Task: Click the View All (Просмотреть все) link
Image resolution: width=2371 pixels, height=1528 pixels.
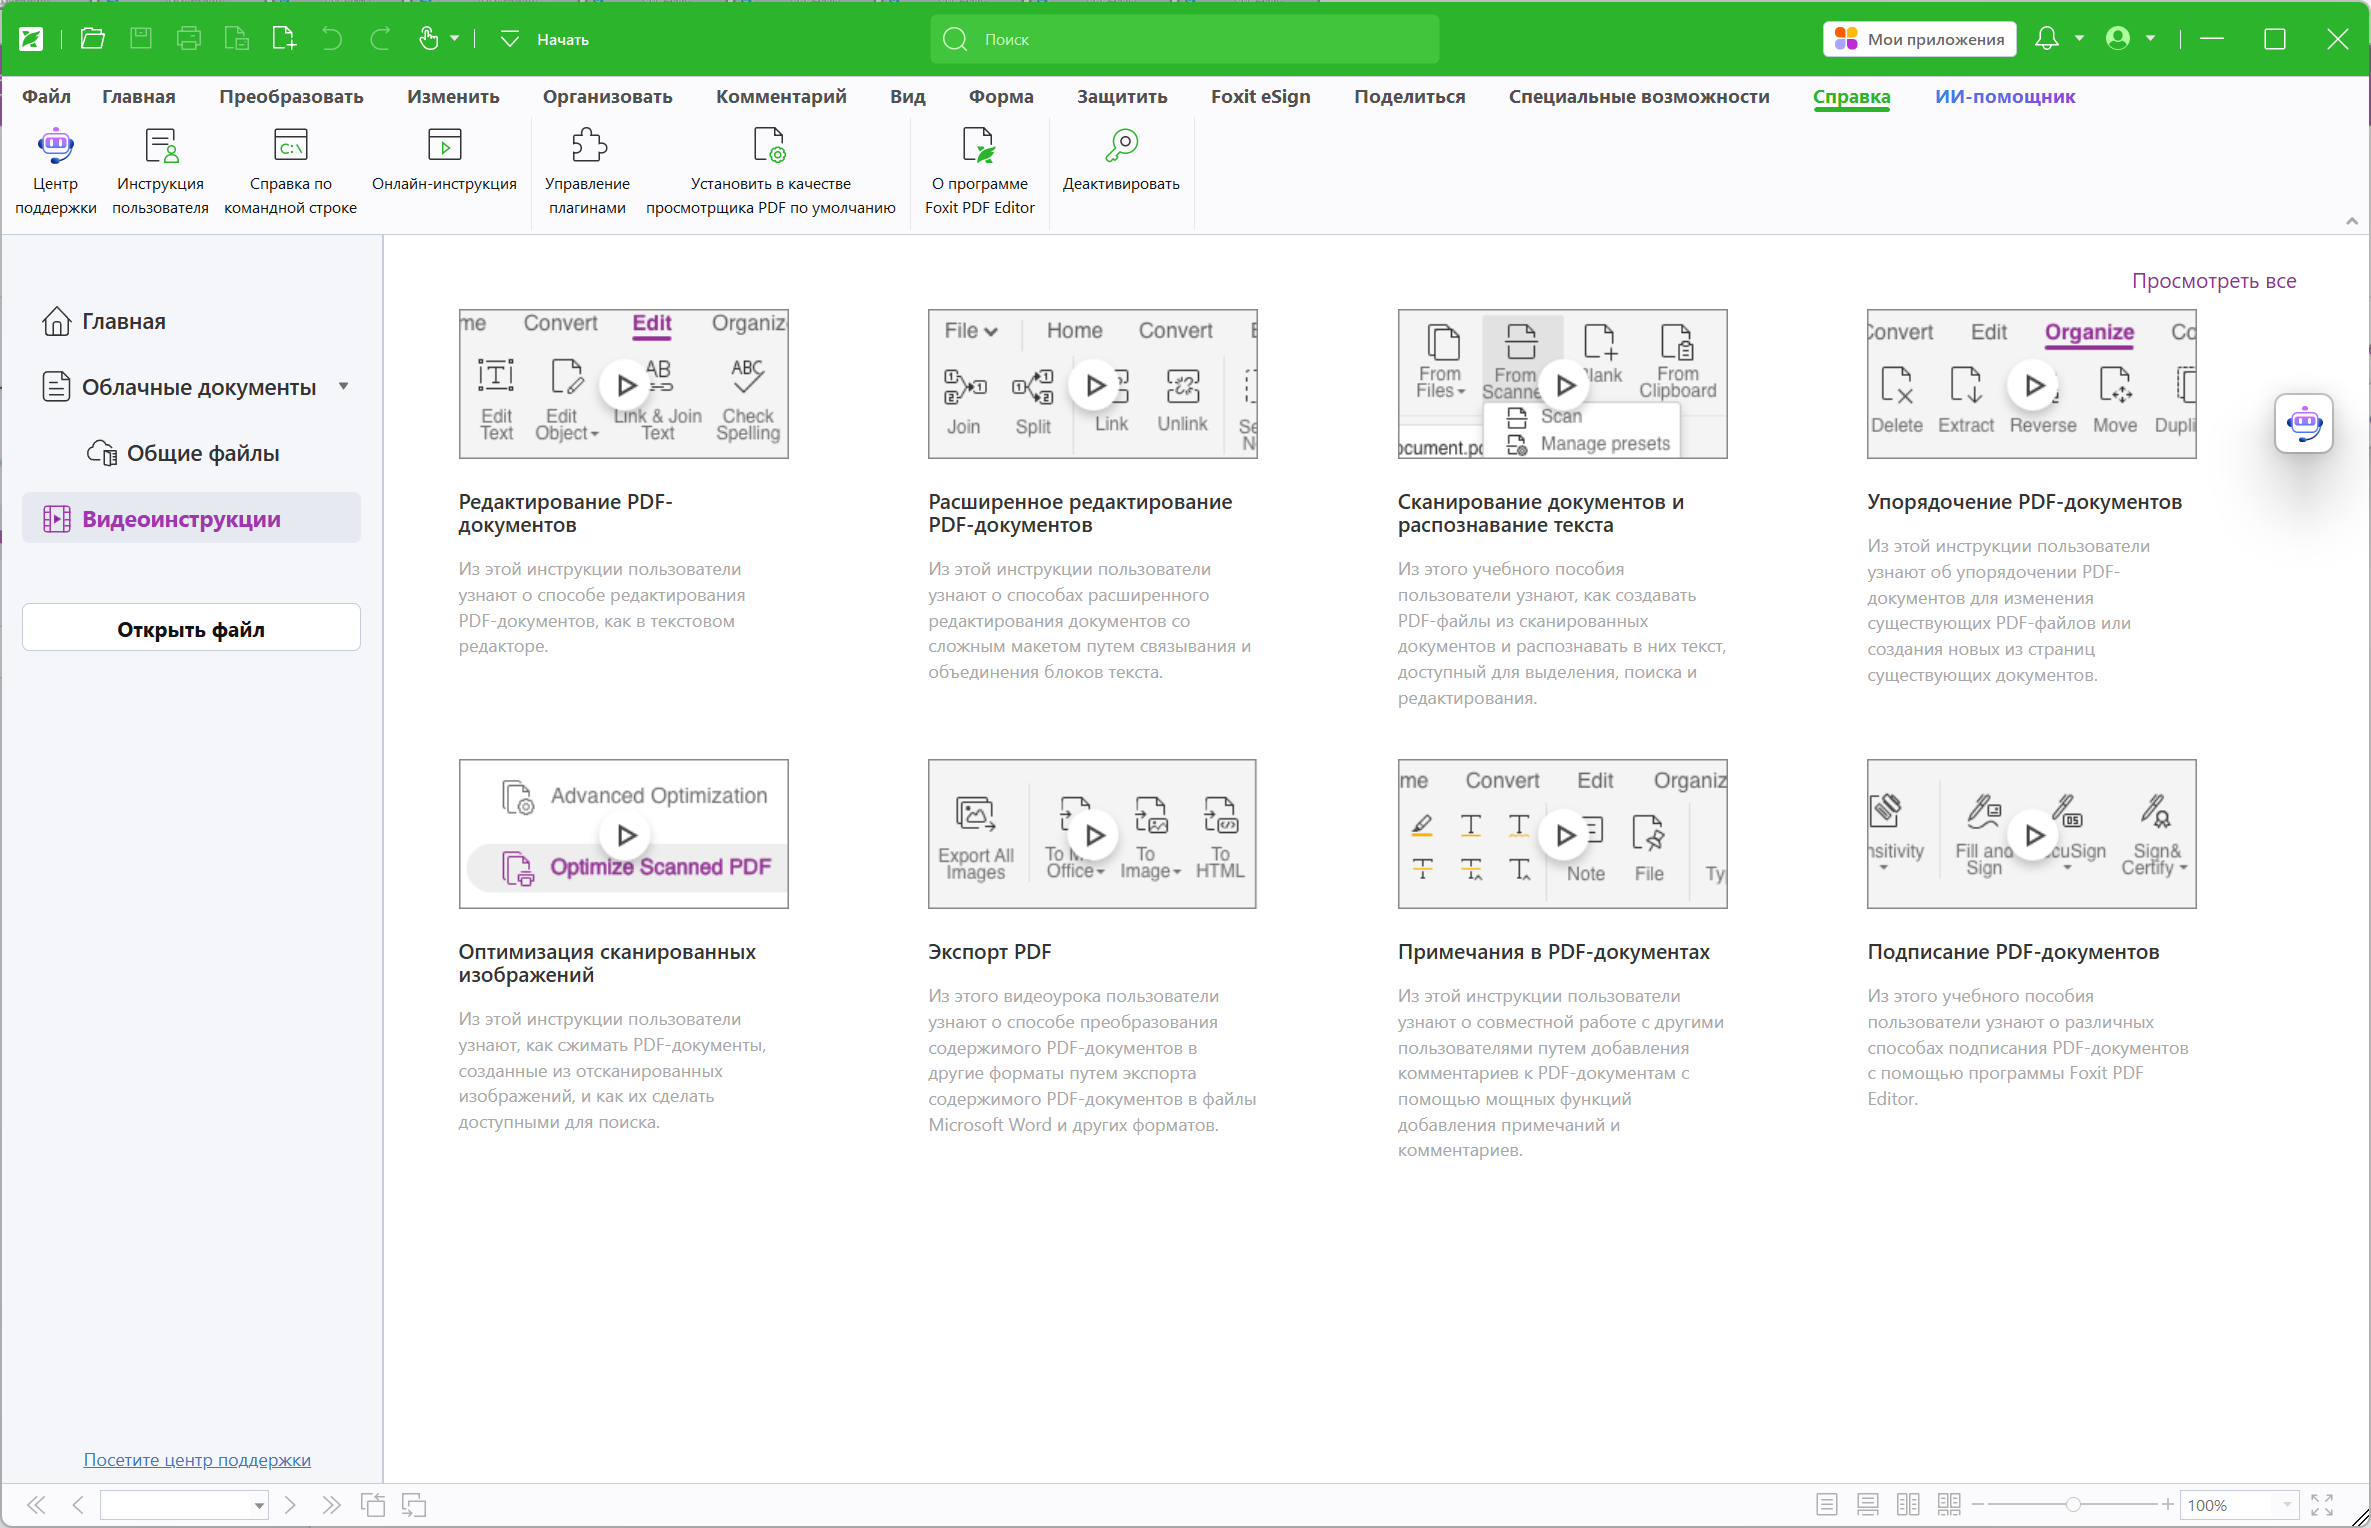Action: coord(2213,281)
